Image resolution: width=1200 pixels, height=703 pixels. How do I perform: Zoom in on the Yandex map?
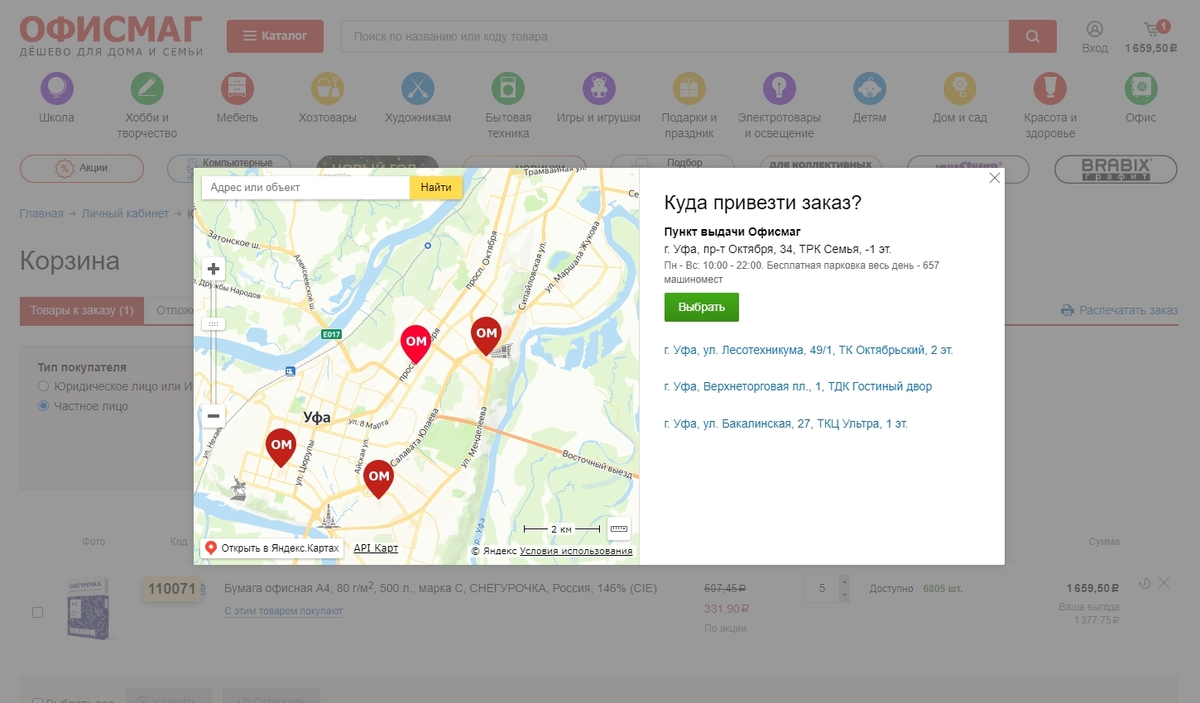tap(213, 268)
